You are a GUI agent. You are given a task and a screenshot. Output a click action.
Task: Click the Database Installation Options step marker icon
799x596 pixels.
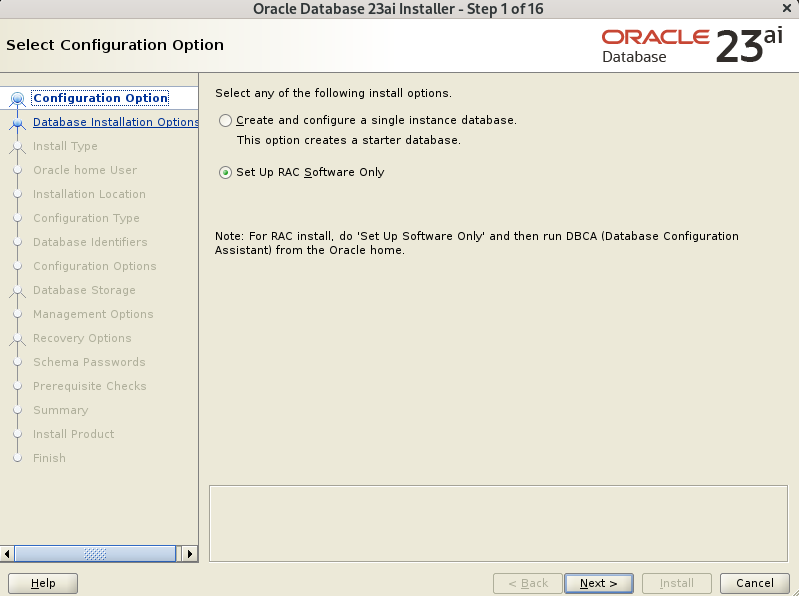point(17,123)
